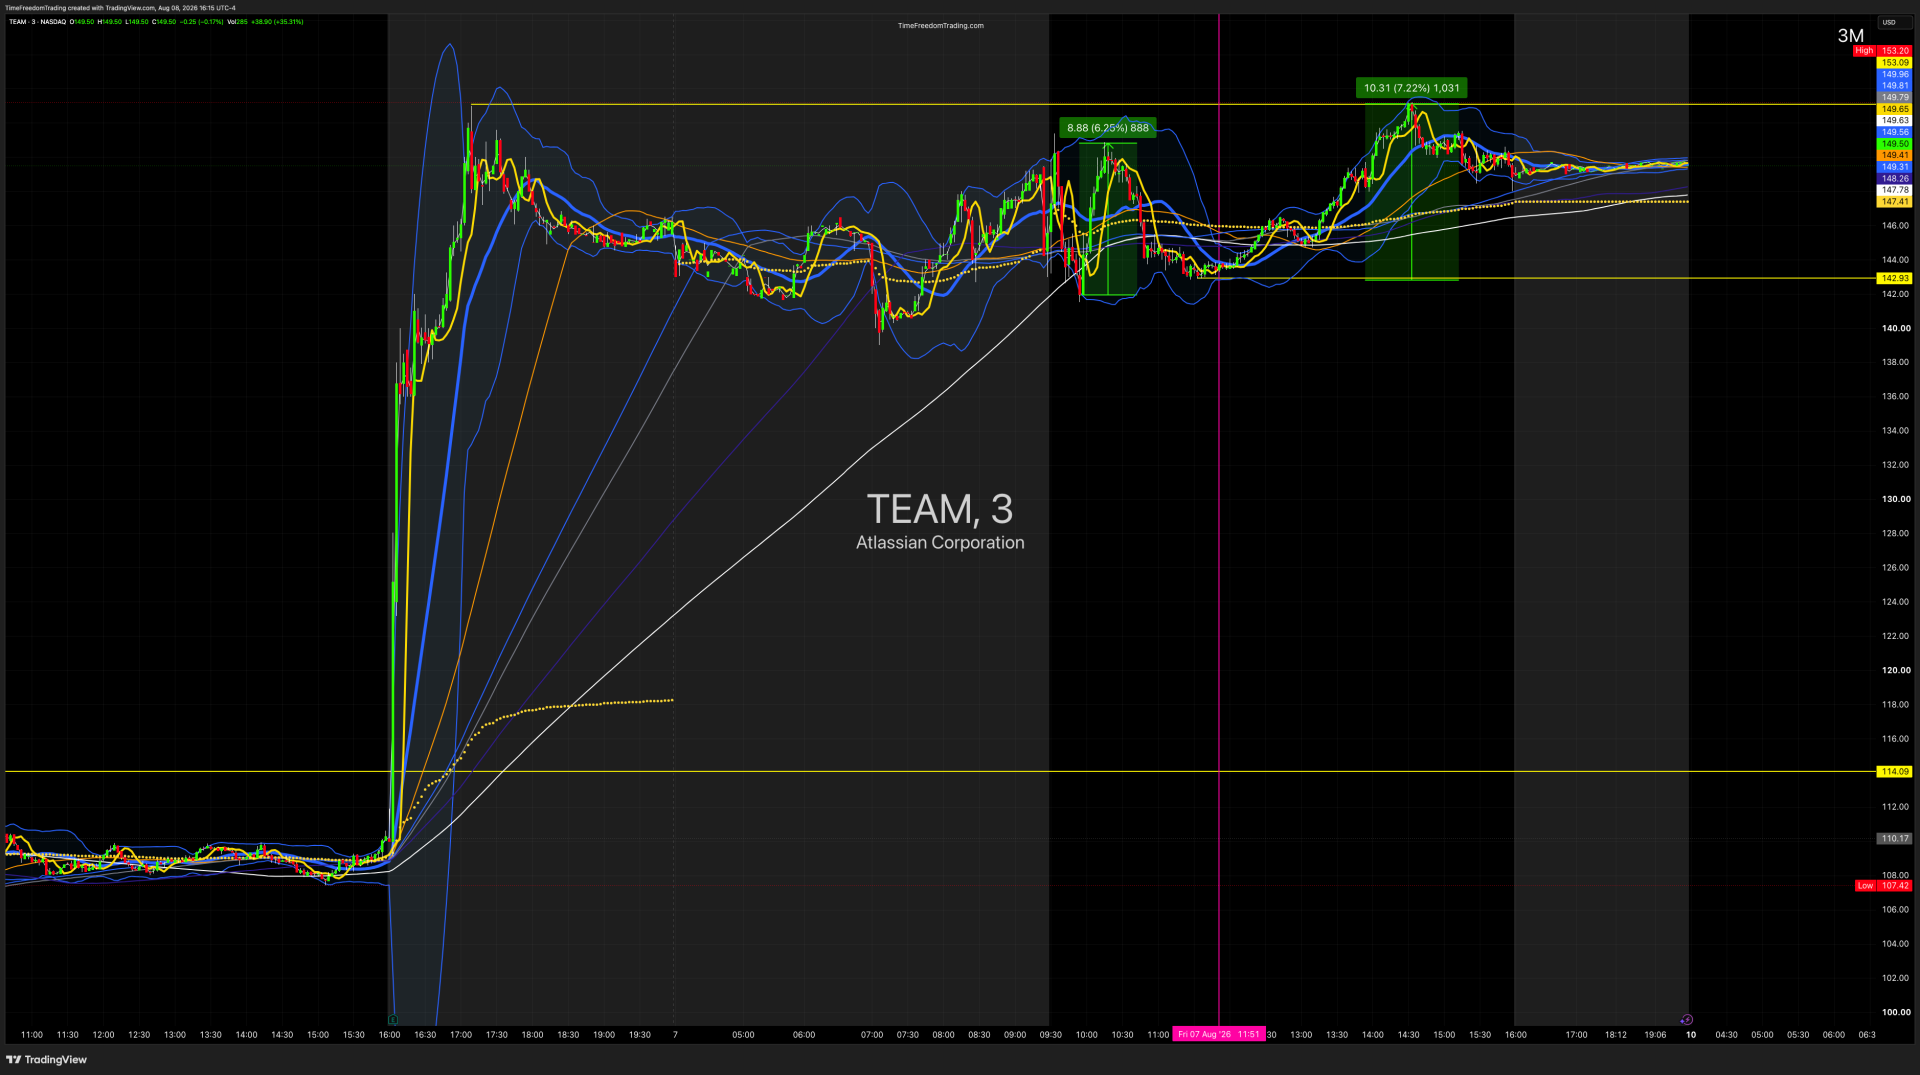
Task: Click the 07:30 time axis label
Action: 907,1035
